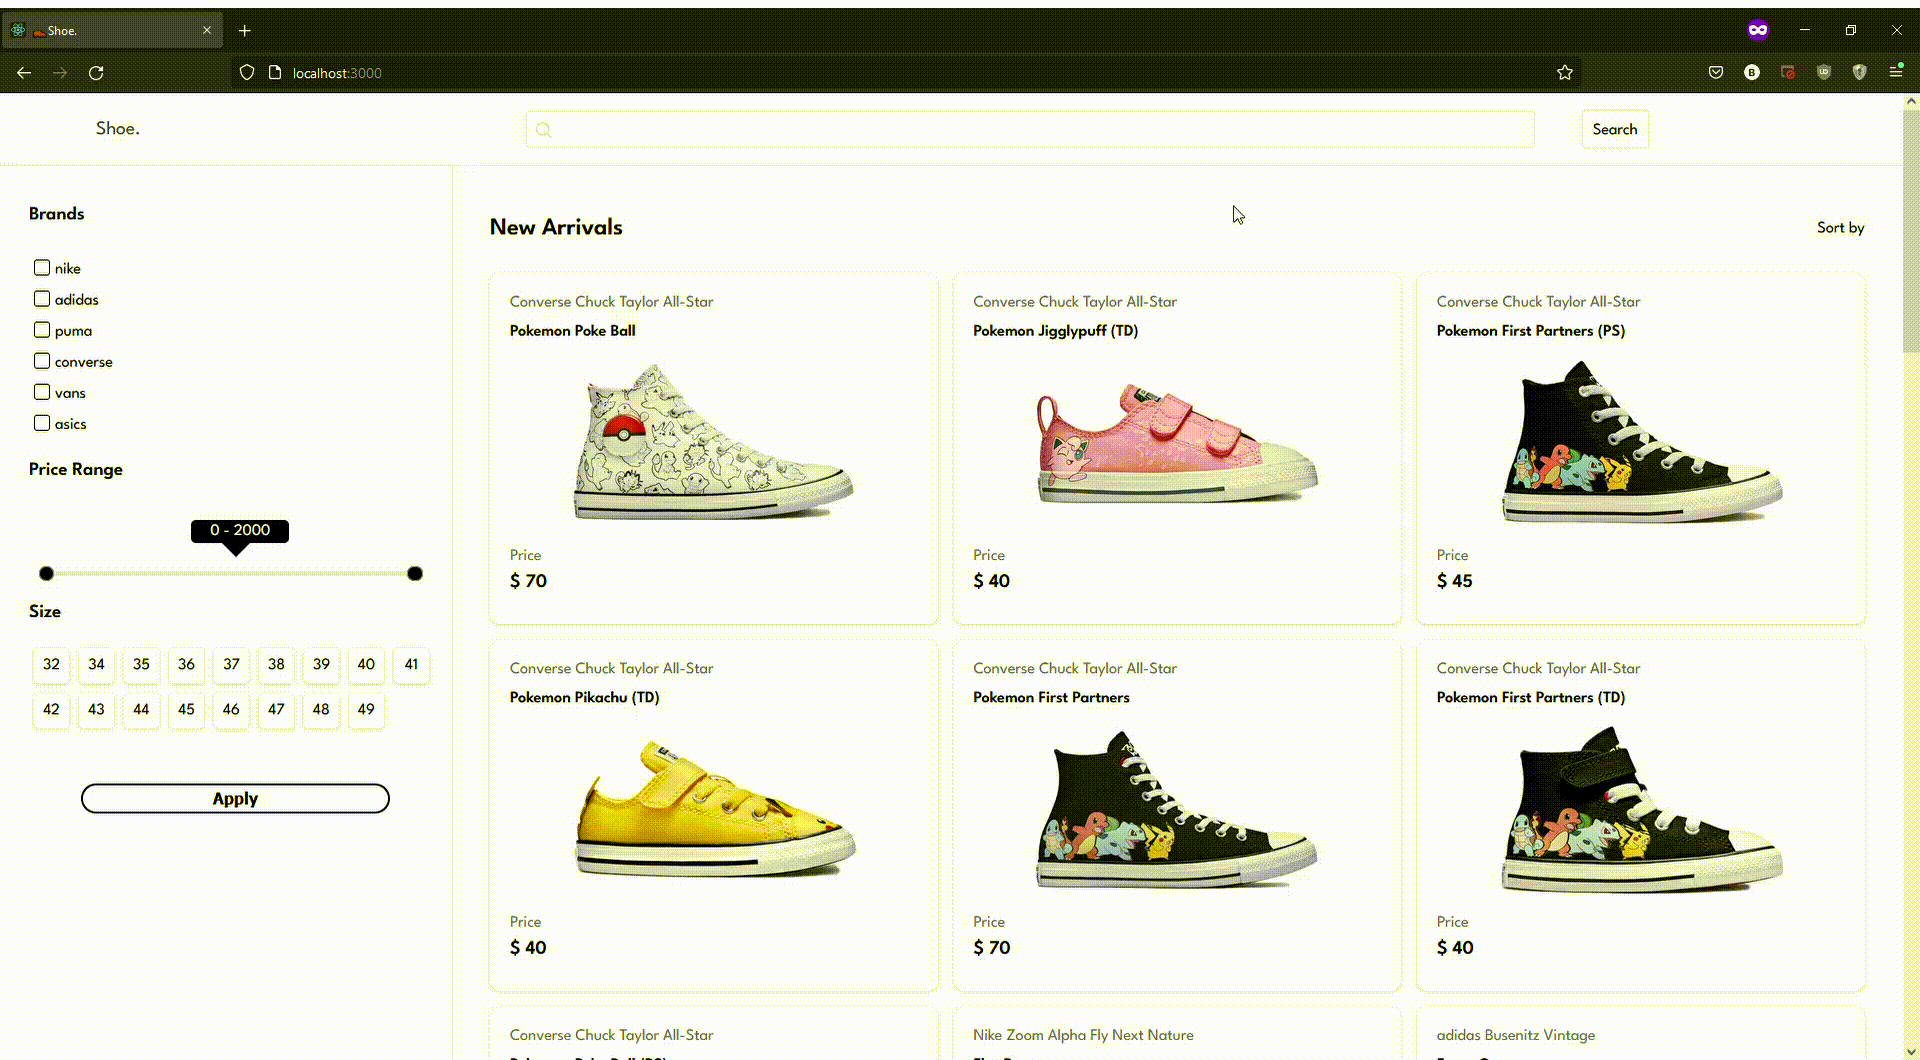Open the Sort by dropdown
Screen dimensions: 1920x1060
tap(1840, 227)
